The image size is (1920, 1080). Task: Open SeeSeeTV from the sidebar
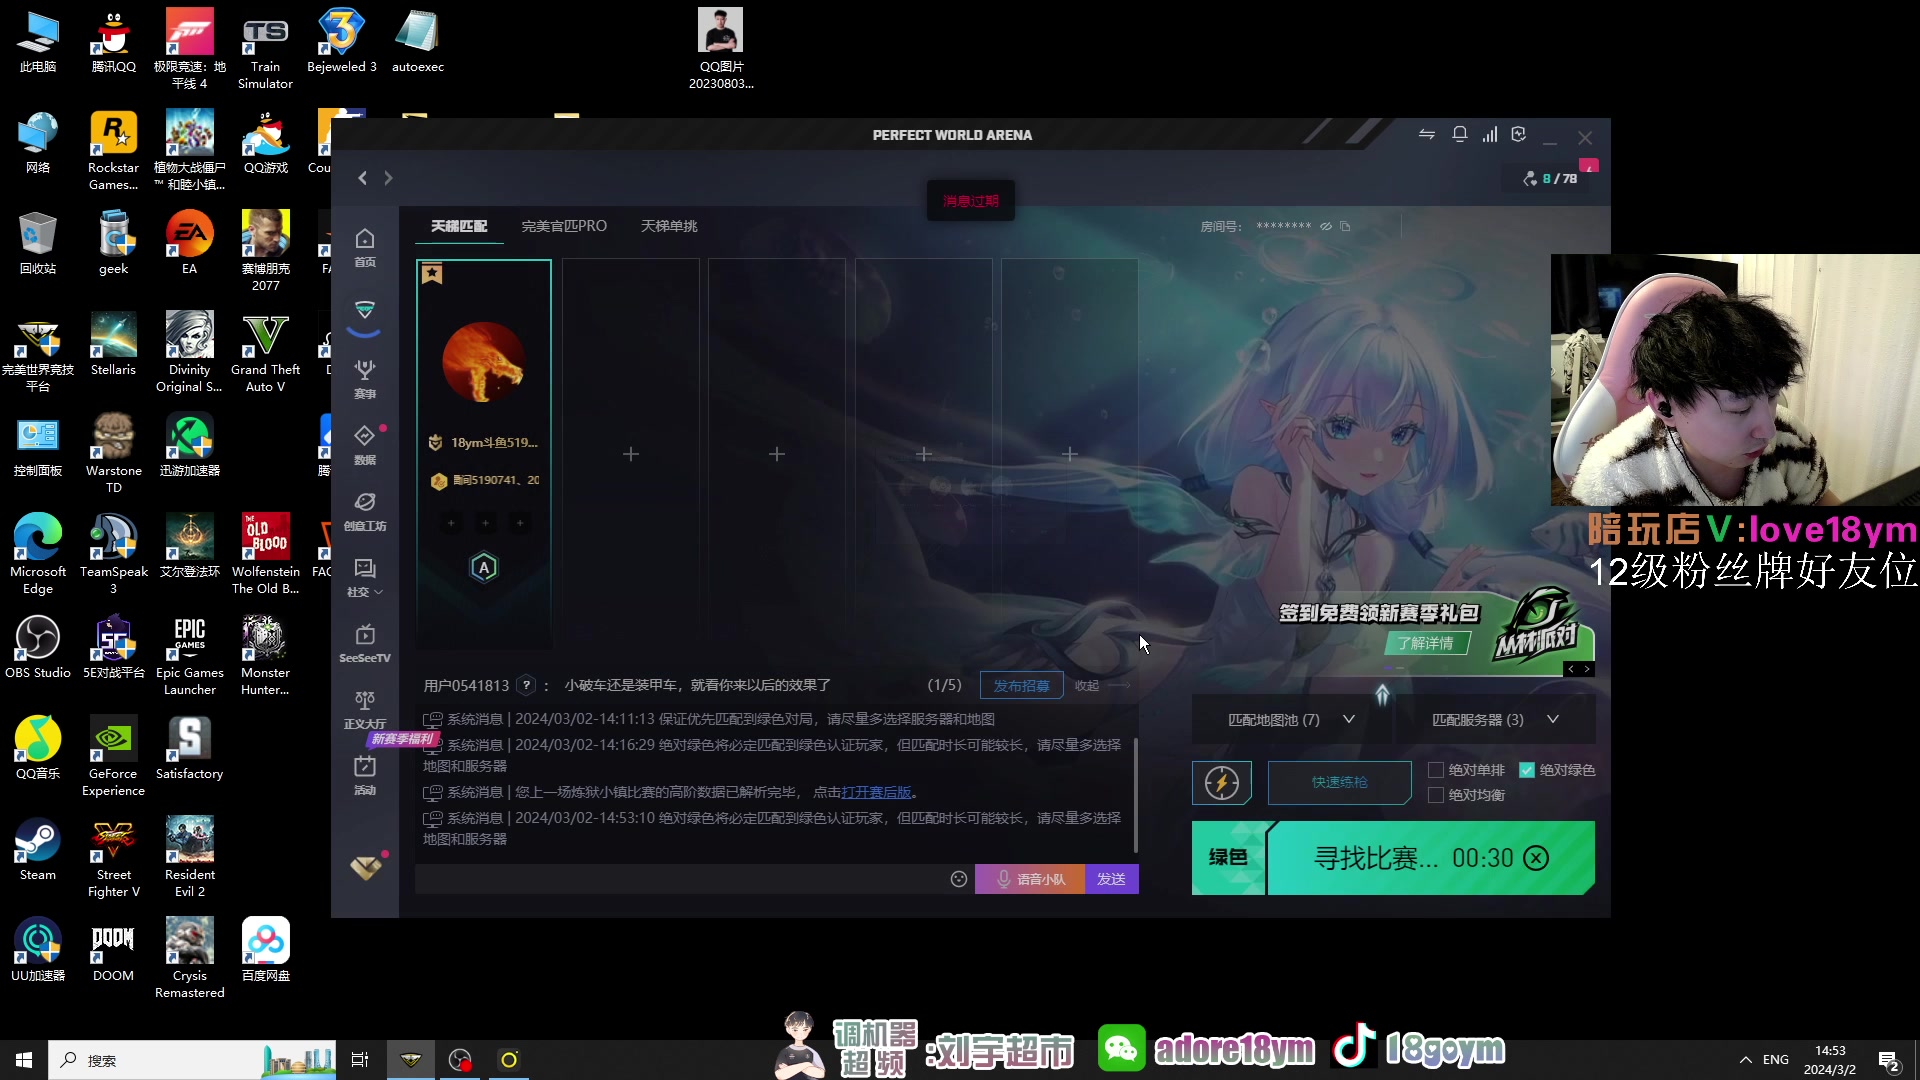[364, 644]
